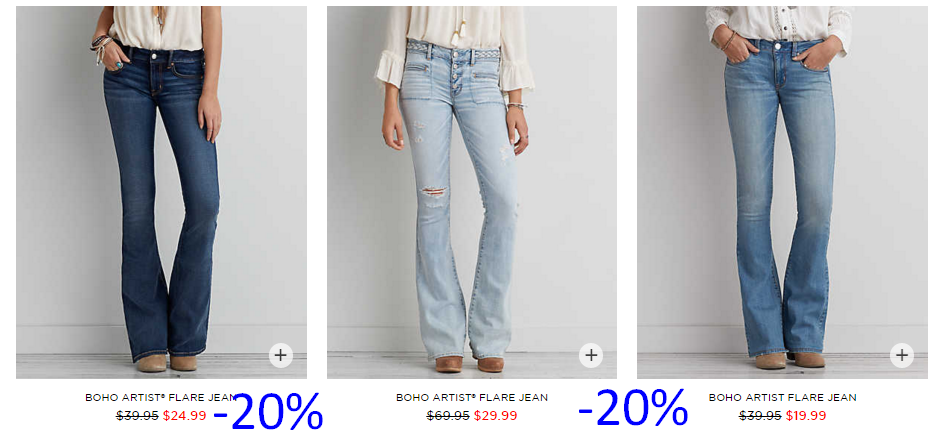
Task: Click first crossed-out $39.95 price
Action: 137,415
